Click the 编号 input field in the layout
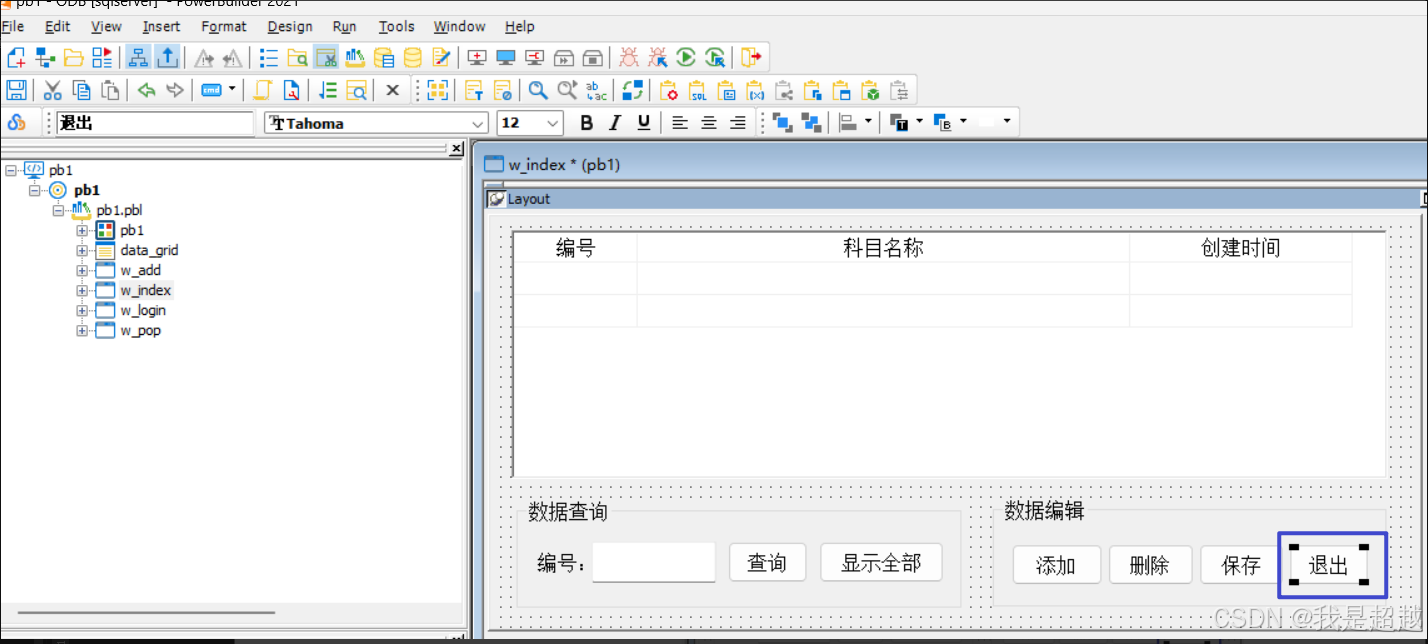The width and height of the screenshot is (1428, 644). click(654, 562)
